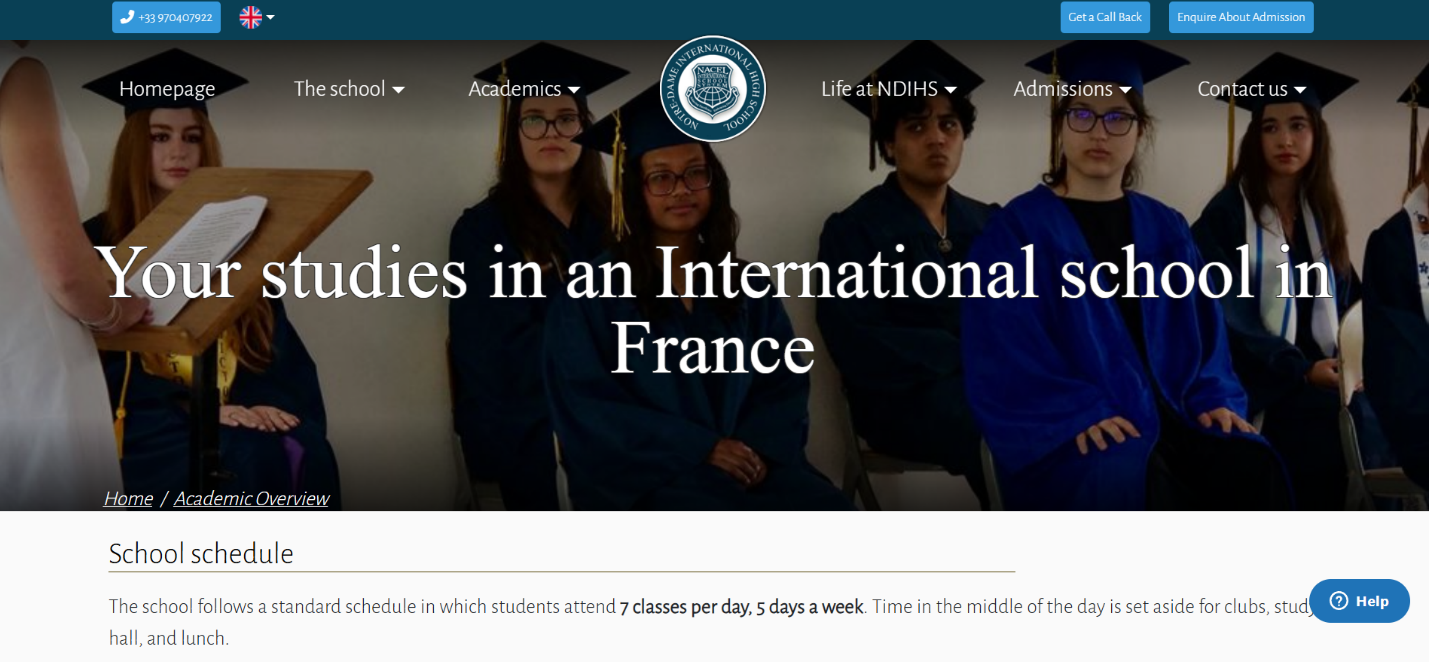This screenshot has height=662, width=1429.
Task: Open the Life at NDIHS dropdown
Action: [x=889, y=89]
